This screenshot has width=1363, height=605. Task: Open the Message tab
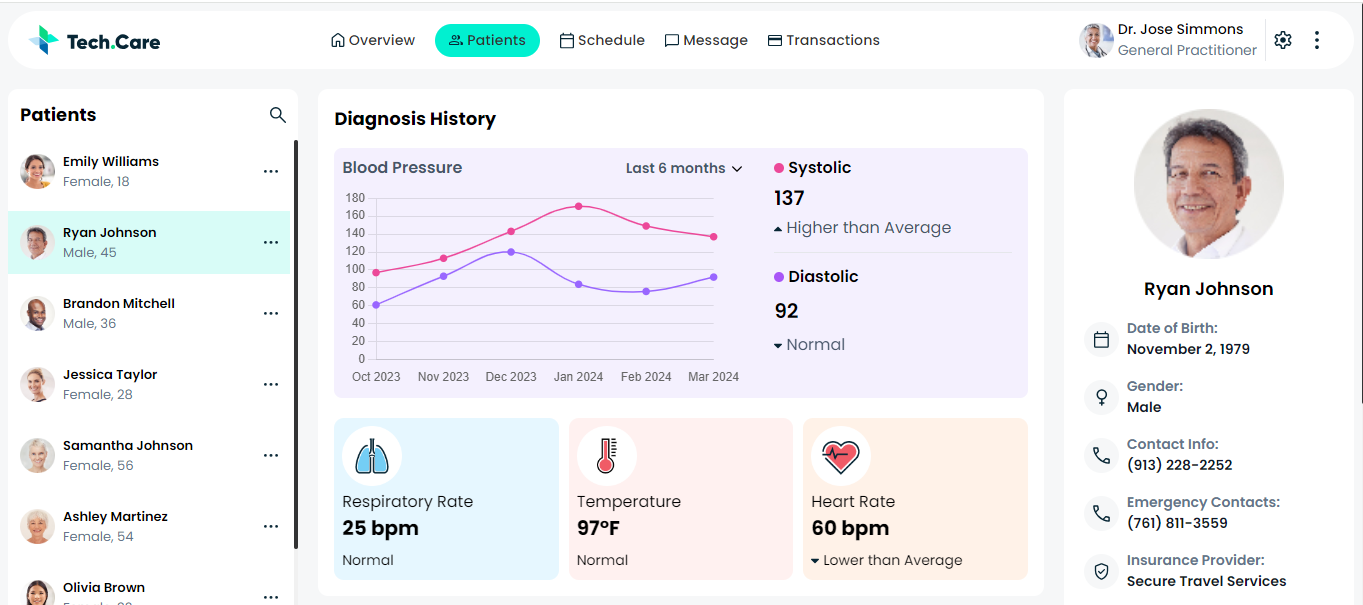click(706, 40)
